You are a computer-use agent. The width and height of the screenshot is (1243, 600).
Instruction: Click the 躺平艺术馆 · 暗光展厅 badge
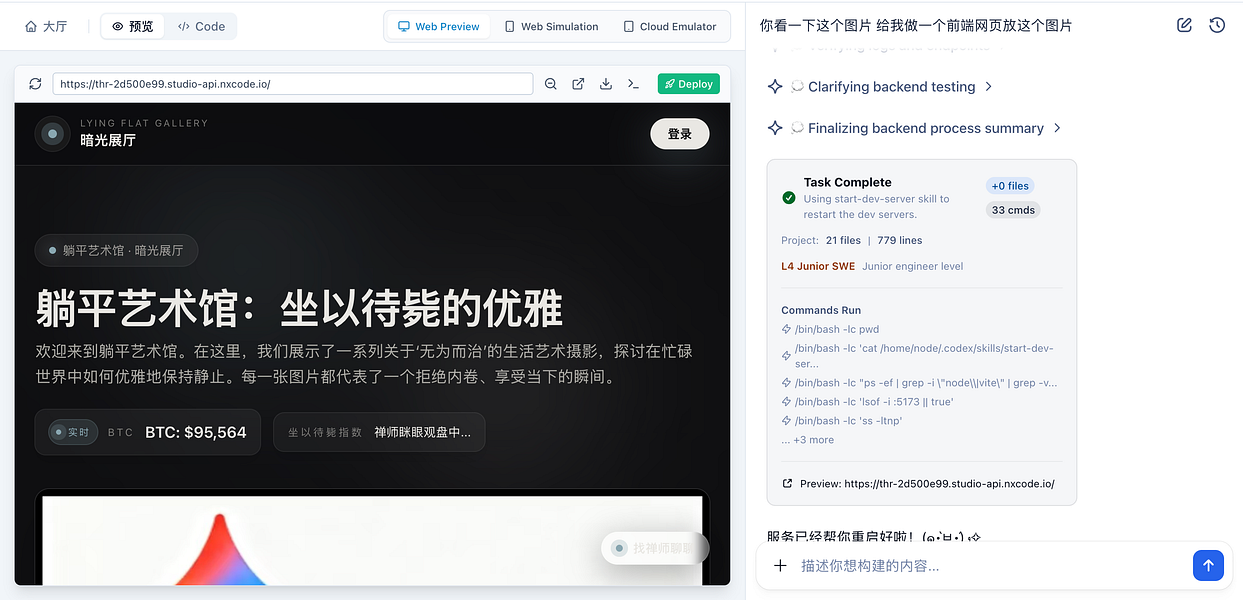(116, 251)
